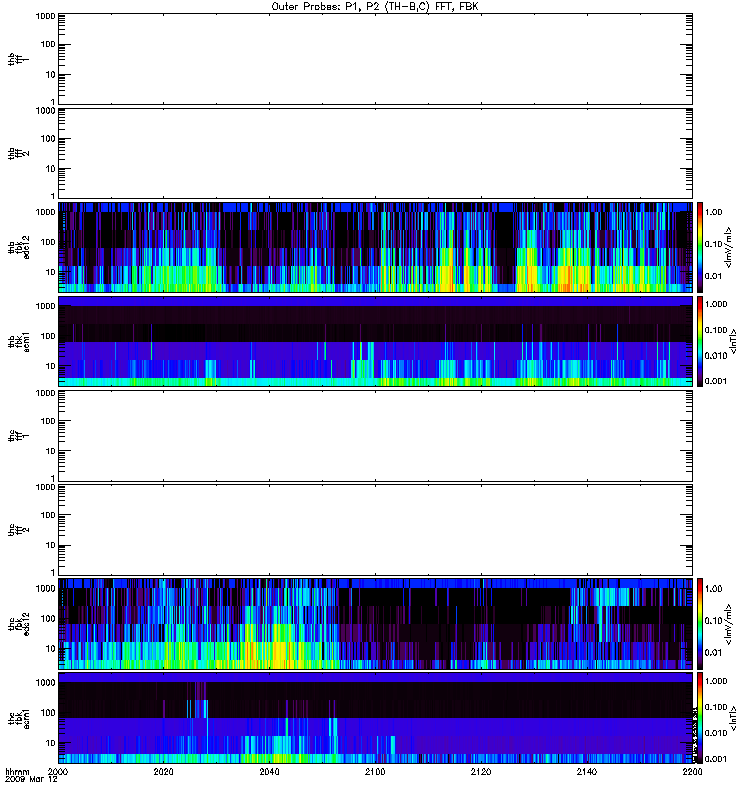Viewport: 750px width, 800px height.
Task: Click the '100' y-tick of the thc fbk scm1 panel
Action: 48,713
